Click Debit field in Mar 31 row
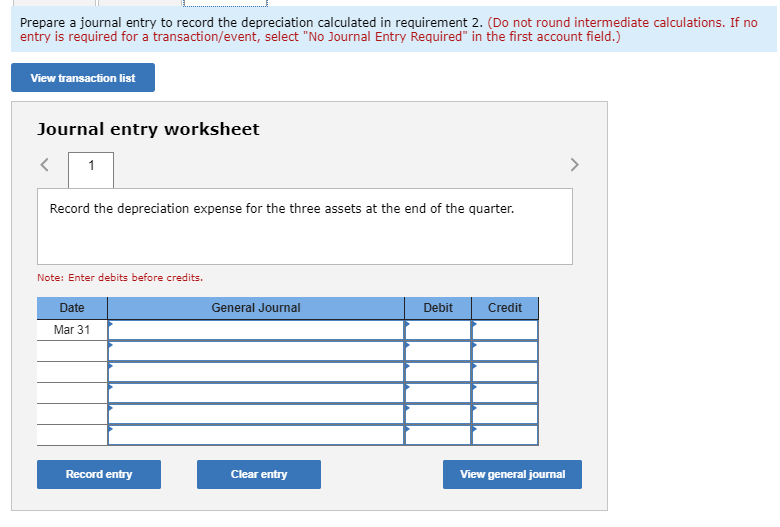The height and width of the screenshot is (527, 780). tap(438, 330)
